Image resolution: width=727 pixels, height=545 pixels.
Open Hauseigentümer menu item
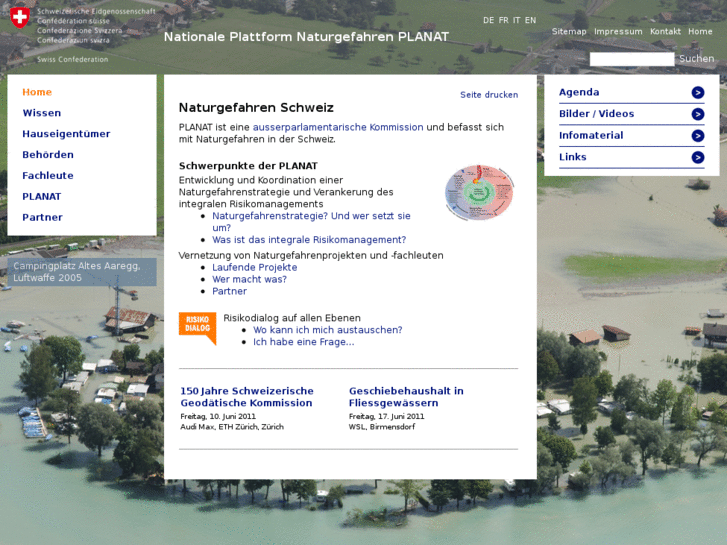coord(66,134)
